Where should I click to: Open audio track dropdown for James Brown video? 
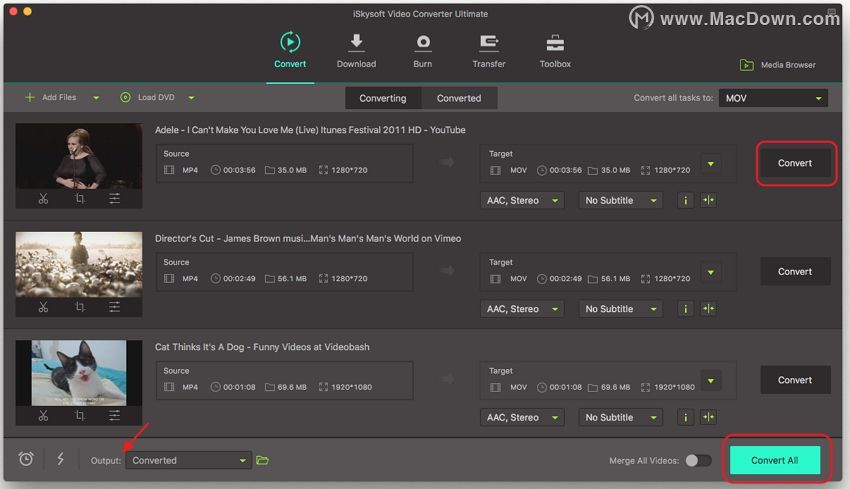(522, 309)
